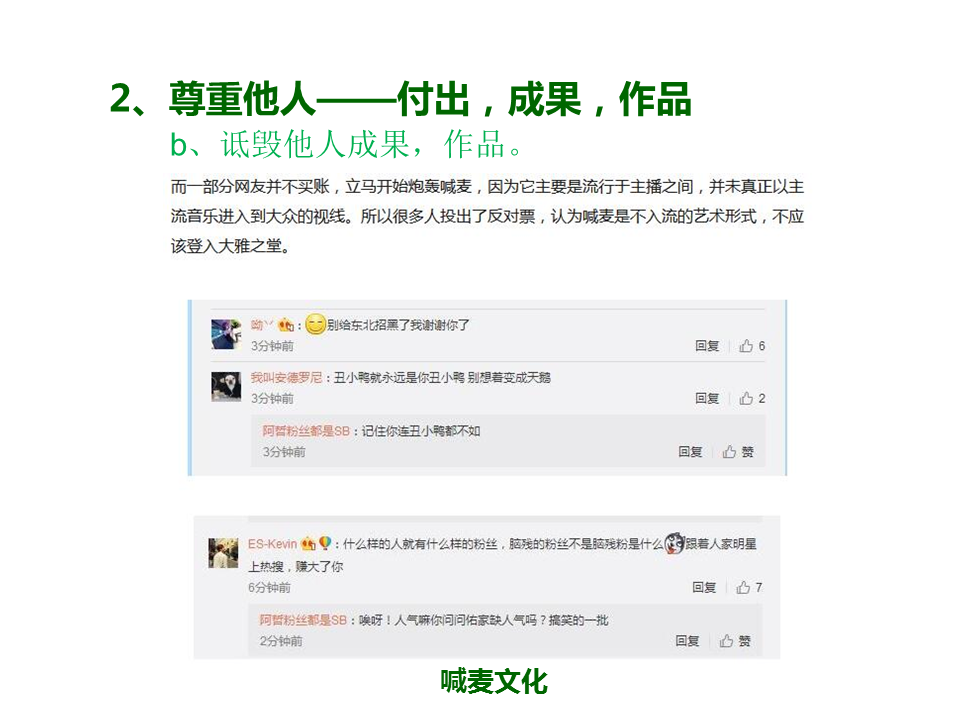The height and width of the screenshot is (720, 960).
Task: Click the 喊麦文化 caption text
Action: (x=494, y=681)
